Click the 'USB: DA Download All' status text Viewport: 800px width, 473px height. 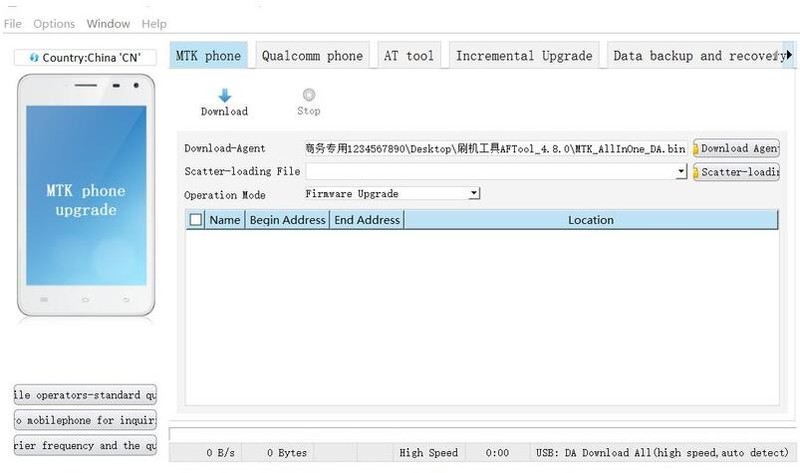pyautogui.click(x=662, y=453)
